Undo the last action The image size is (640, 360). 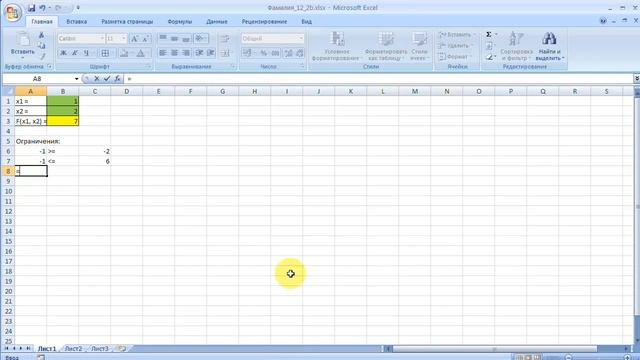point(42,8)
